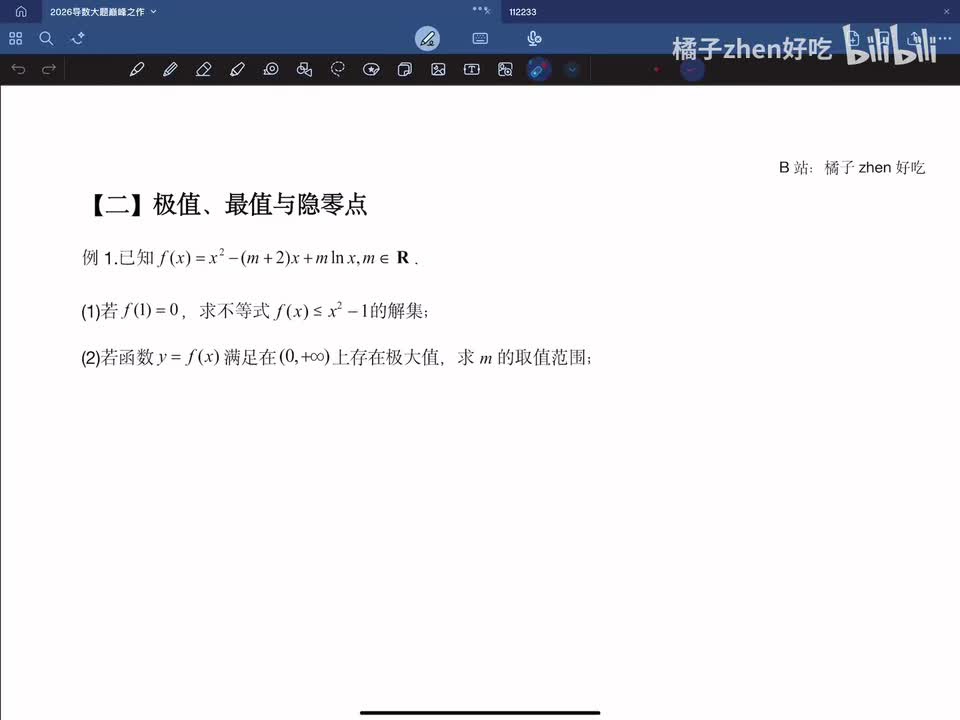Go to the home library icon
The width and height of the screenshot is (960, 720).
coord(21,12)
